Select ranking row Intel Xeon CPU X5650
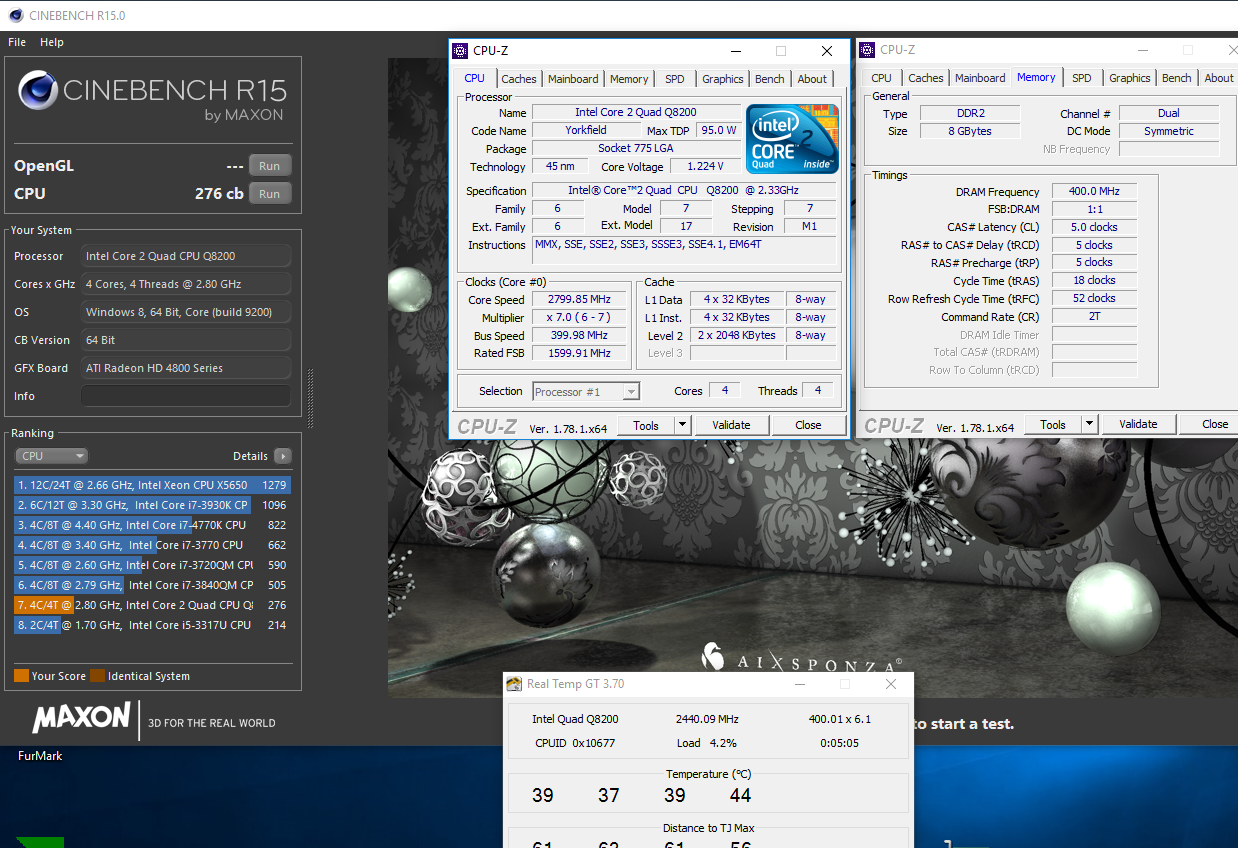1238x848 pixels. coord(152,485)
